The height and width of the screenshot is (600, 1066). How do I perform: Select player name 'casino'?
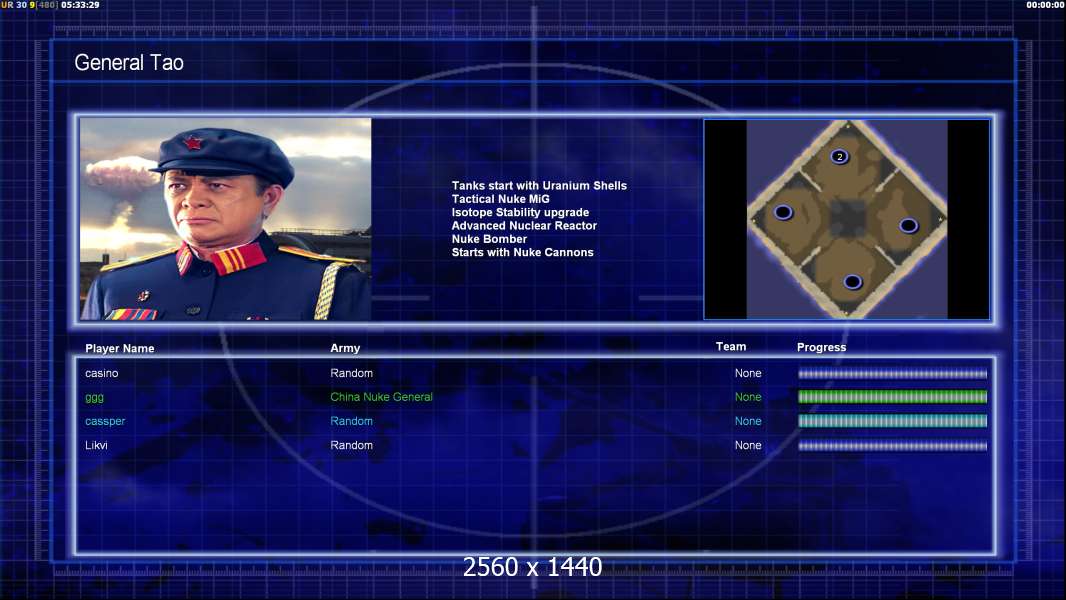pyautogui.click(x=101, y=373)
